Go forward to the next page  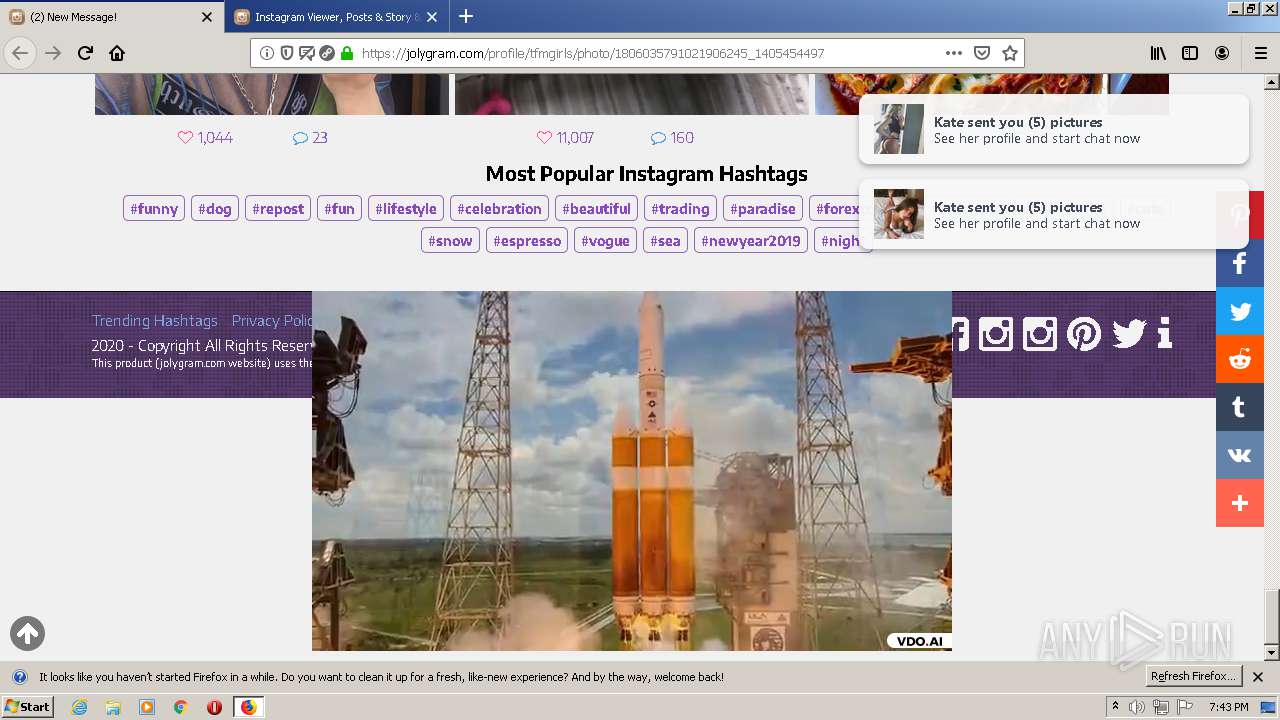coord(53,53)
